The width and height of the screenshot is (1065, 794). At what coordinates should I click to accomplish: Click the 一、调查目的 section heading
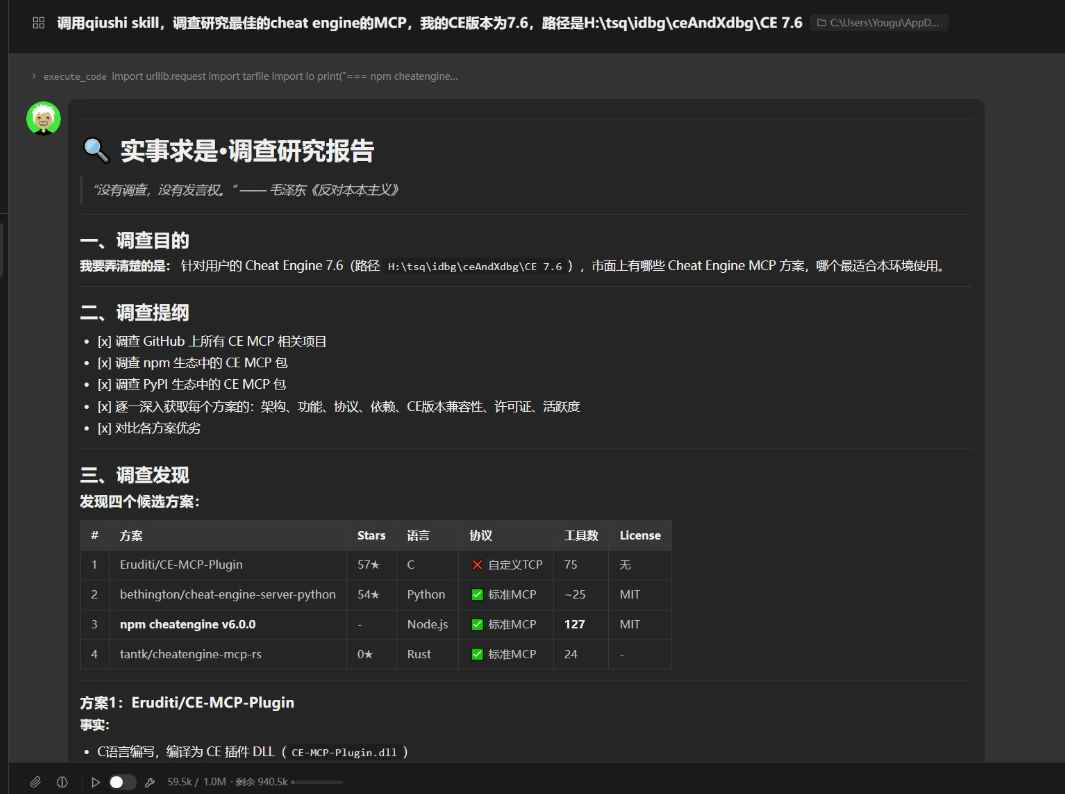click(x=134, y=240)
